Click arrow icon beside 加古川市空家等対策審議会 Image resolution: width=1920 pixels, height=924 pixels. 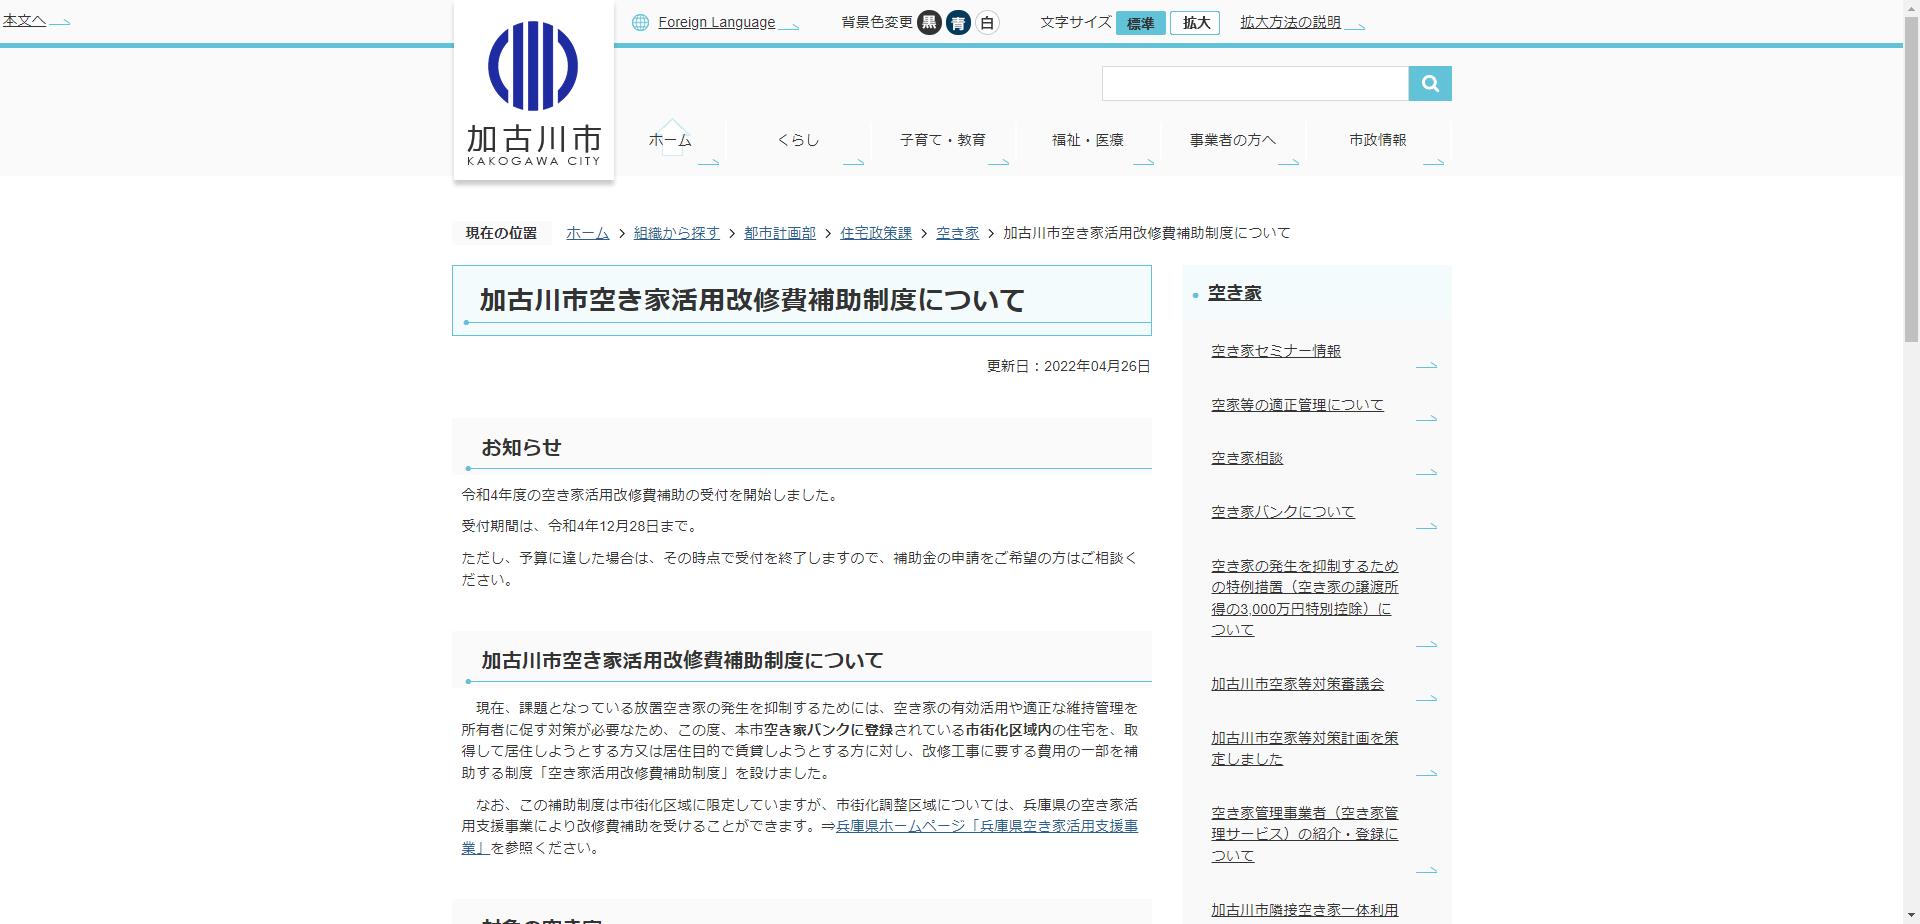point(1427,698)
